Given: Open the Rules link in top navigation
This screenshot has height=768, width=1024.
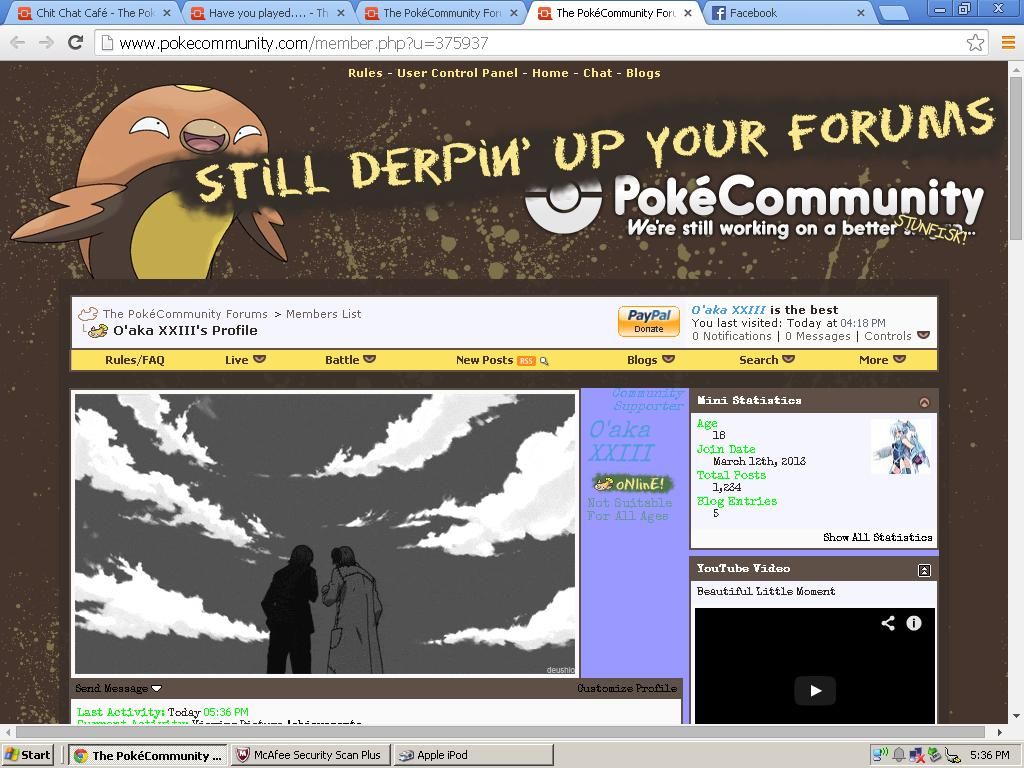Looking at the screenshot, I should pos(365,73).
